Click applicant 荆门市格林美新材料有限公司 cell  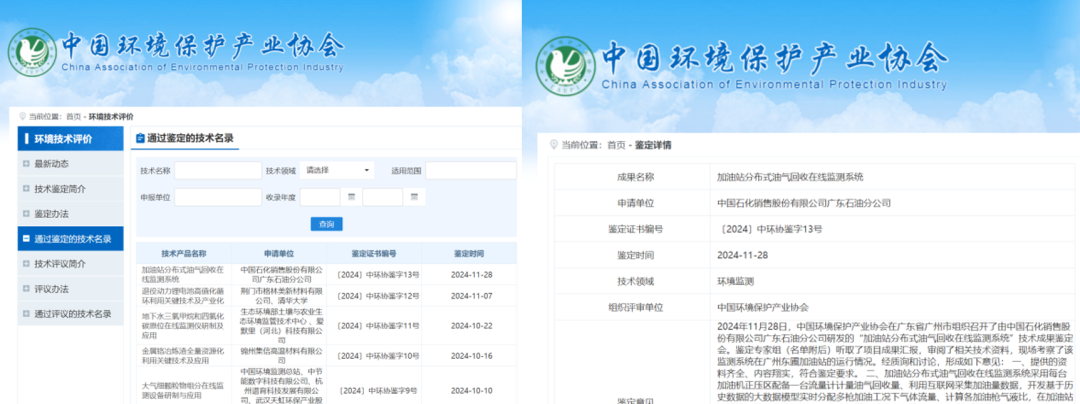[x=281, y=296]
